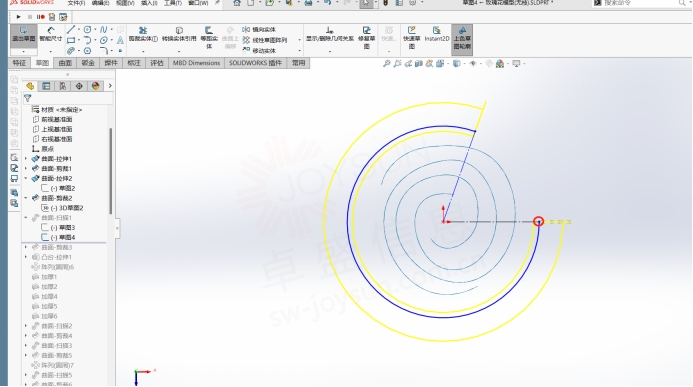The width and height of the screenshot is (693, 387).
Task: Switch to the MBD Dimensions tab
Action: tap(196, 63)
